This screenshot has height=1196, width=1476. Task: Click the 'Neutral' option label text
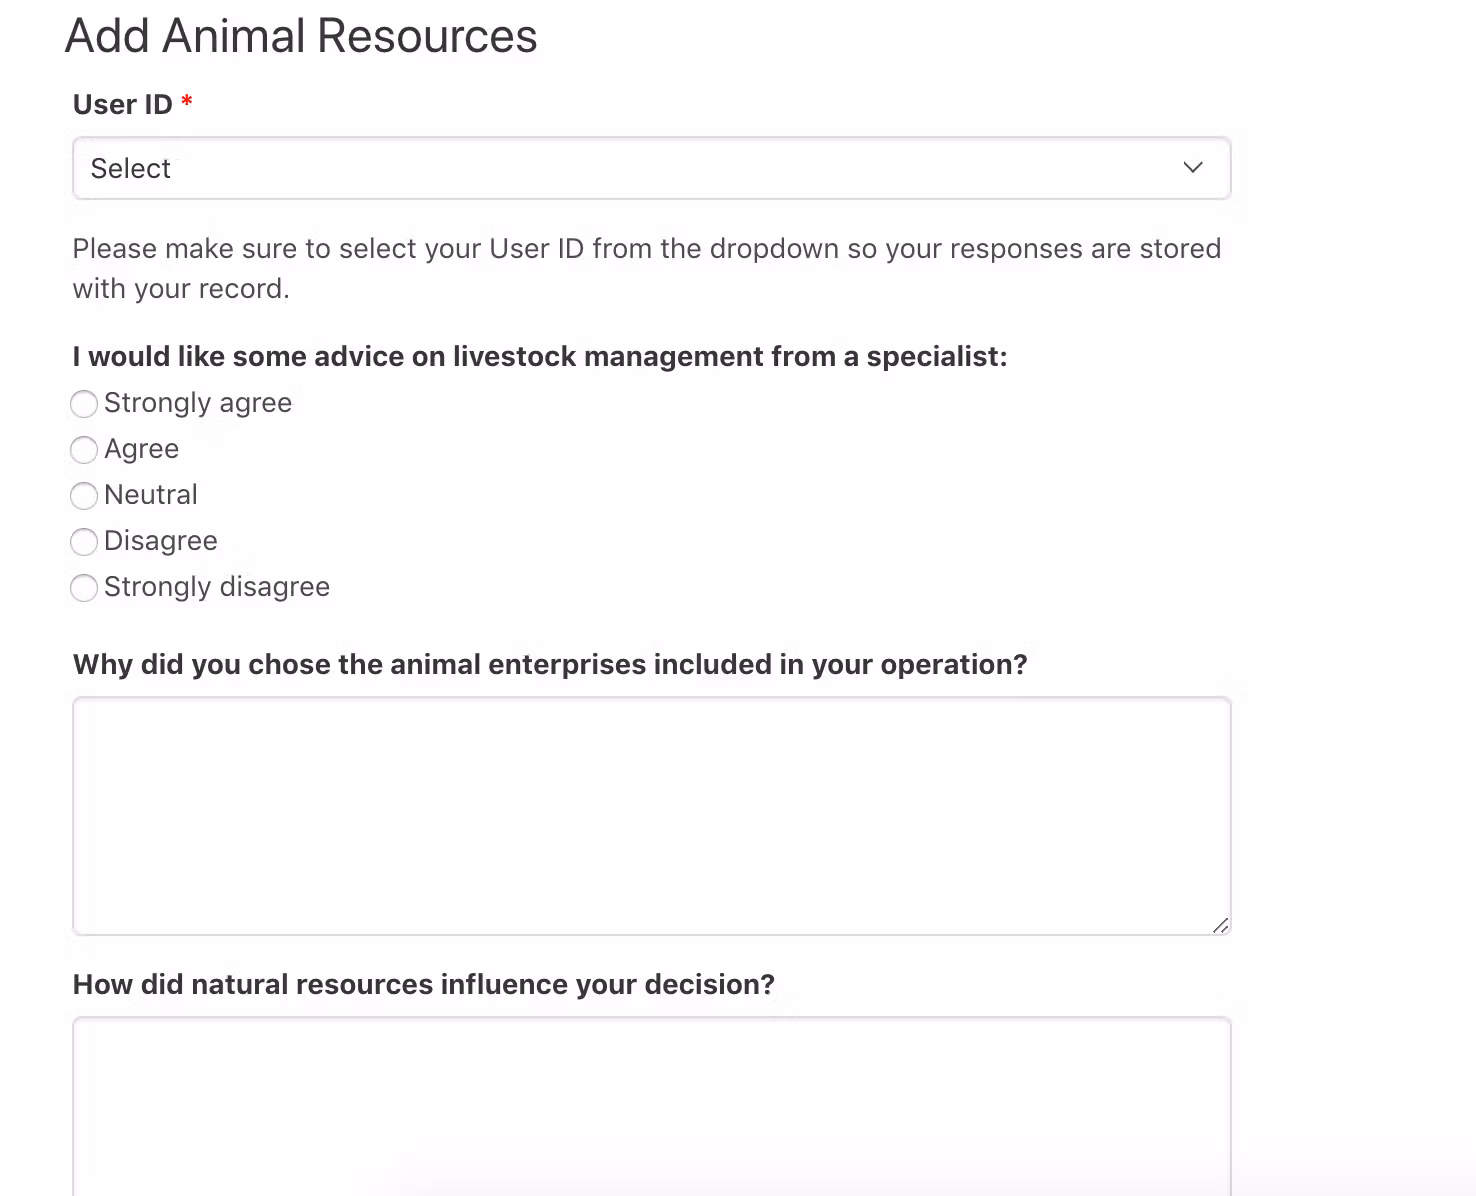(151, 495)
